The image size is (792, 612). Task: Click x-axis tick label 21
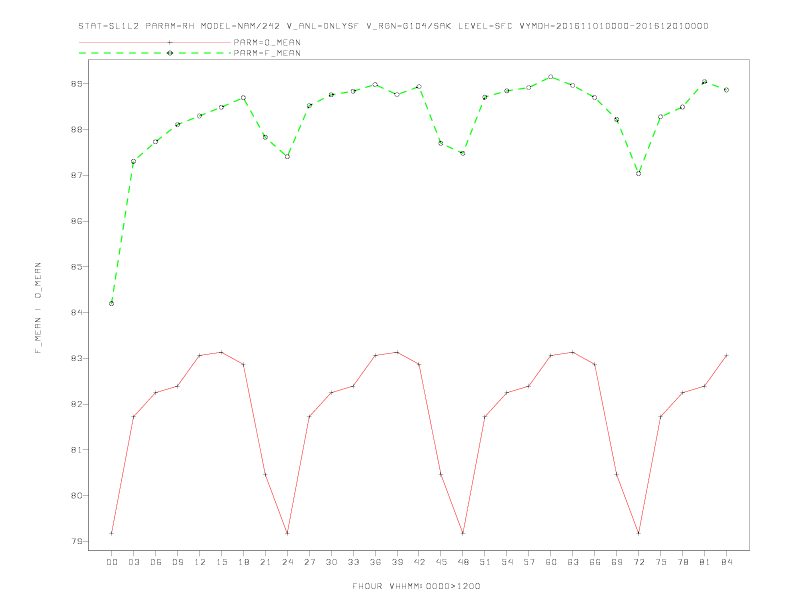[265, 562]
